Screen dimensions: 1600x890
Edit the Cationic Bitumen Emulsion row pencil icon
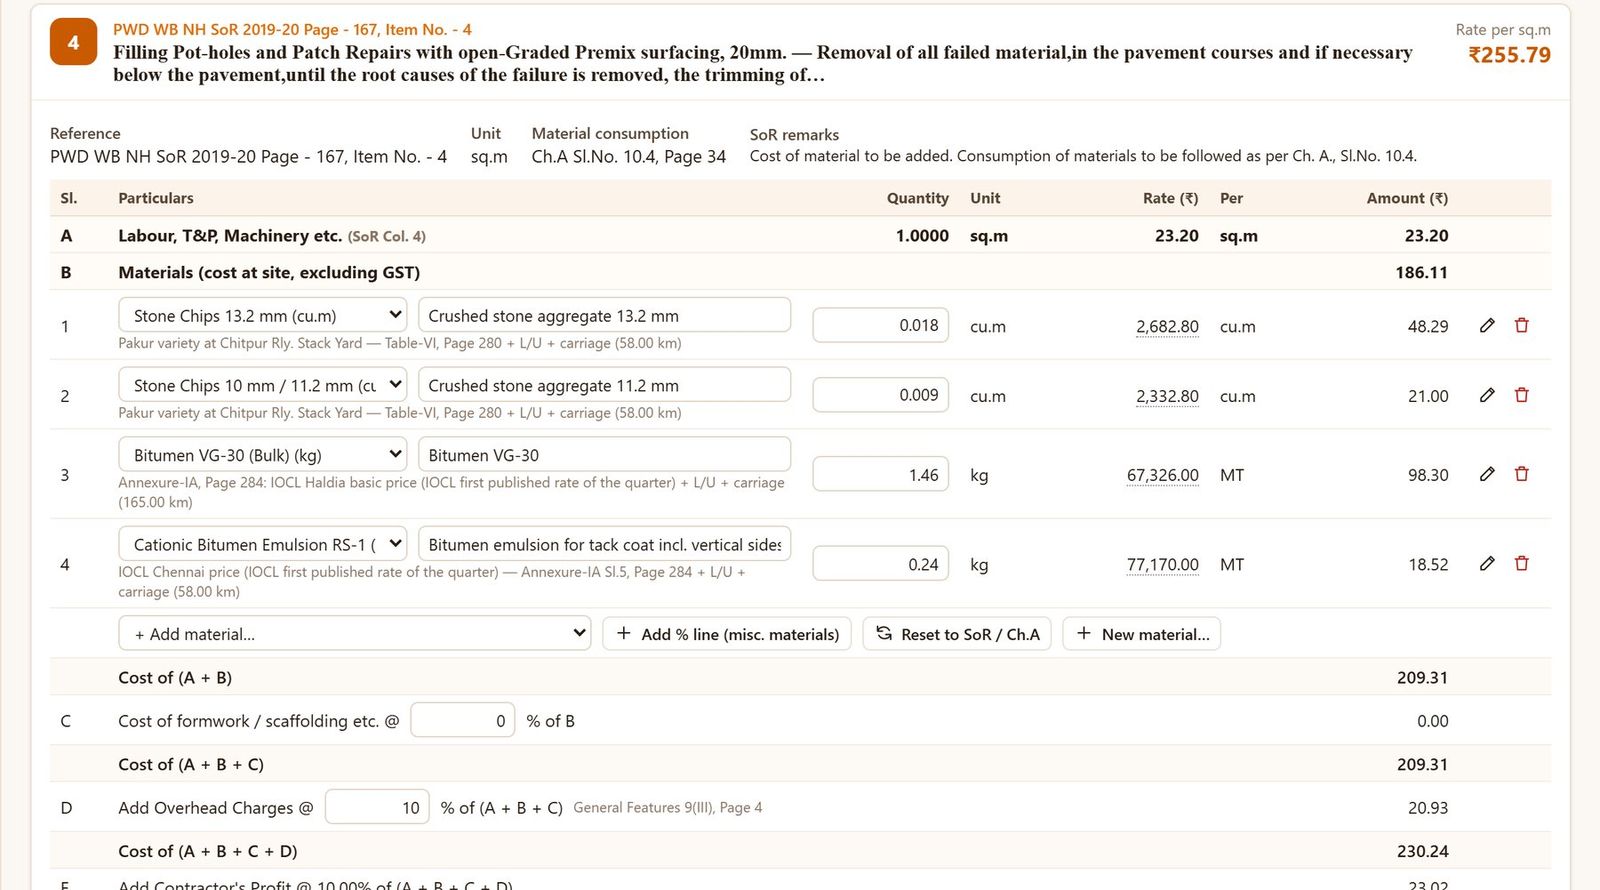tap(1487, 564)
